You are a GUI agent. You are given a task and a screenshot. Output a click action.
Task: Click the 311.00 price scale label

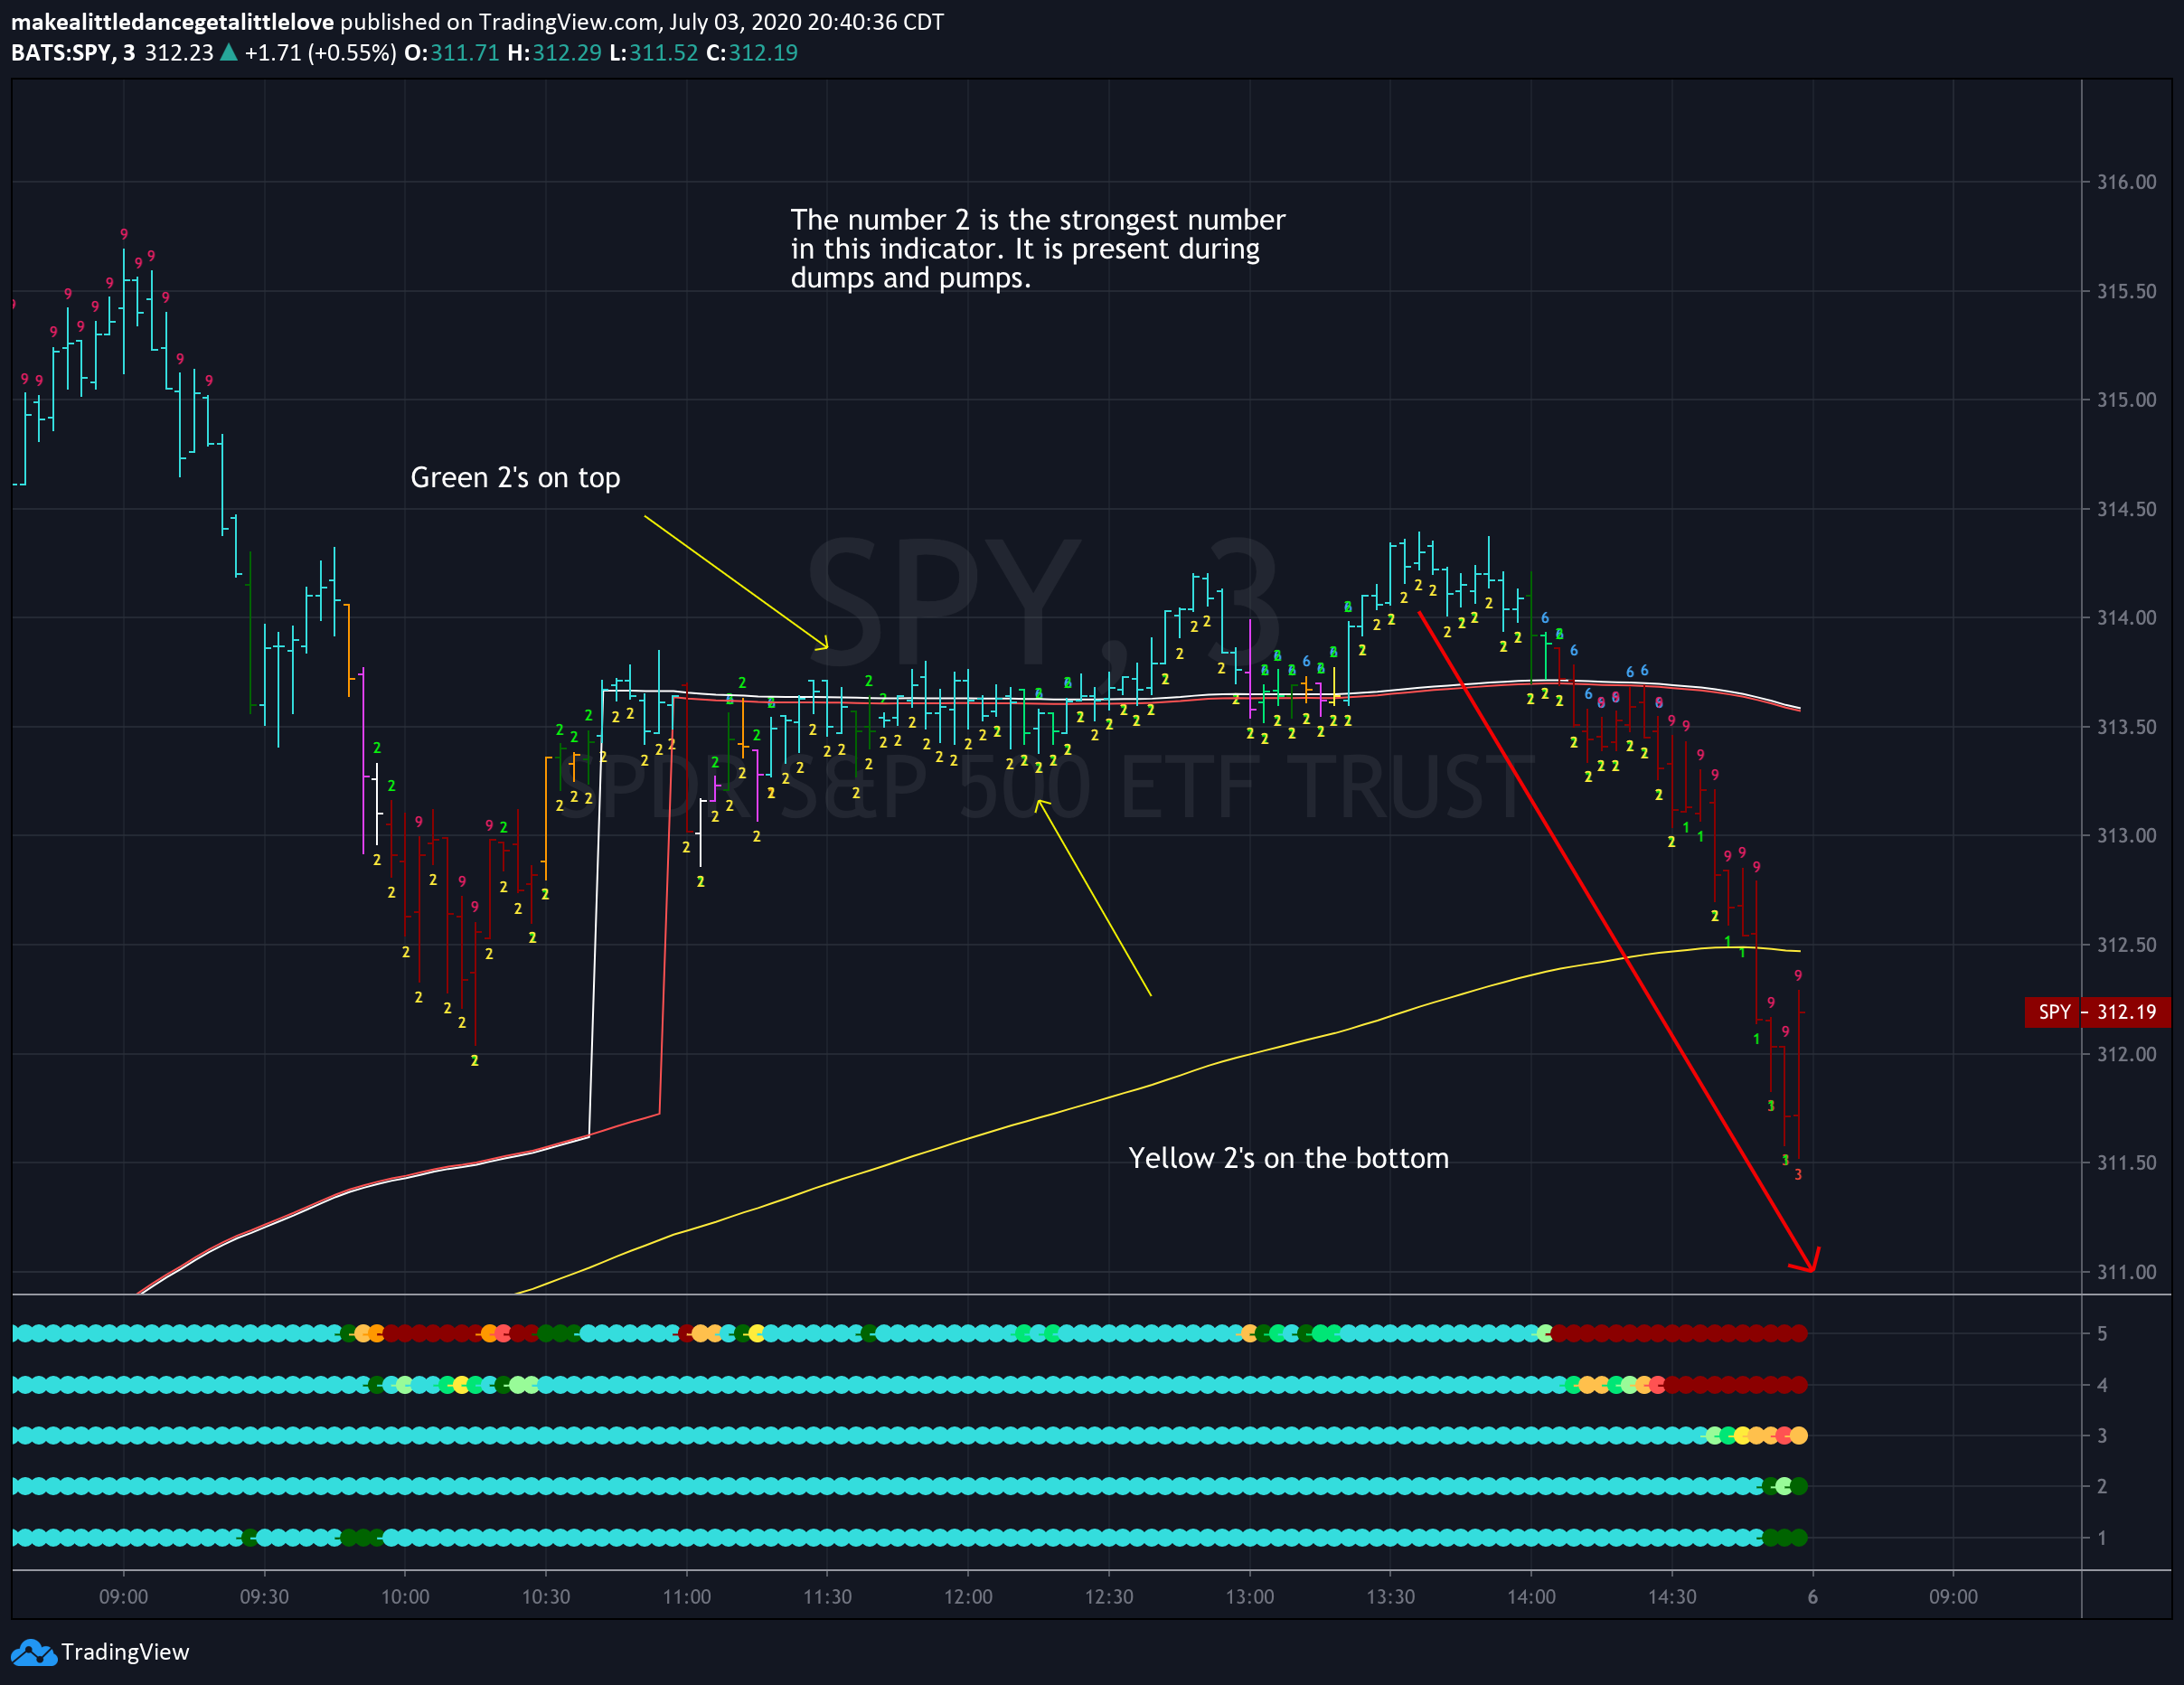point(2126,1272)
